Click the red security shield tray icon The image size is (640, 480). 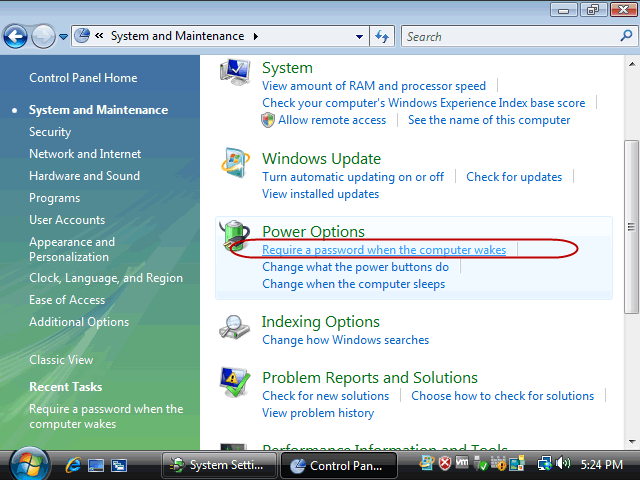444,463
